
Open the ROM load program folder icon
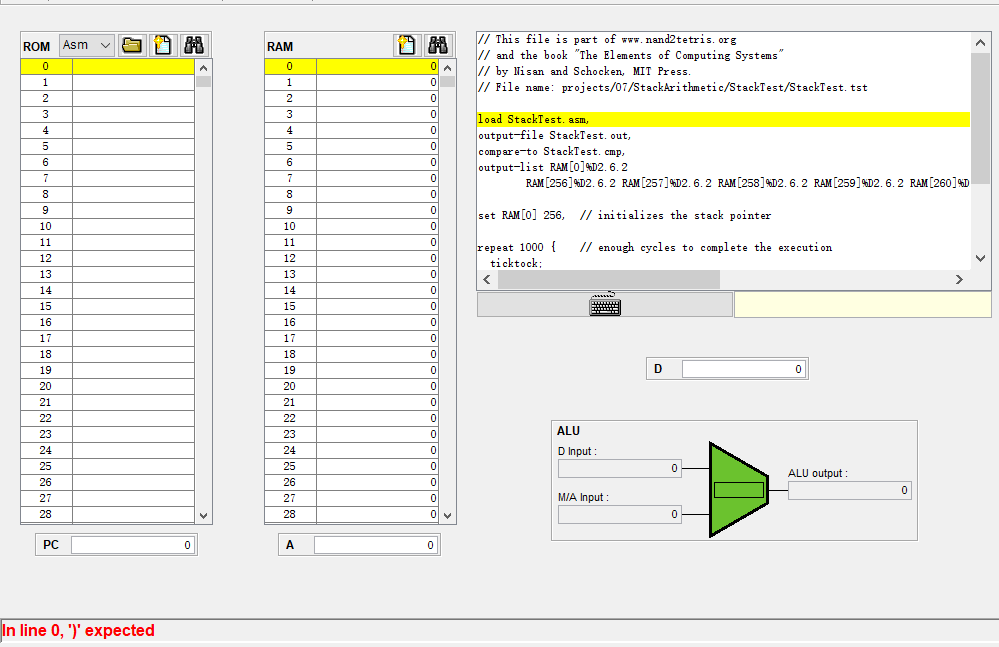[132, 45]
